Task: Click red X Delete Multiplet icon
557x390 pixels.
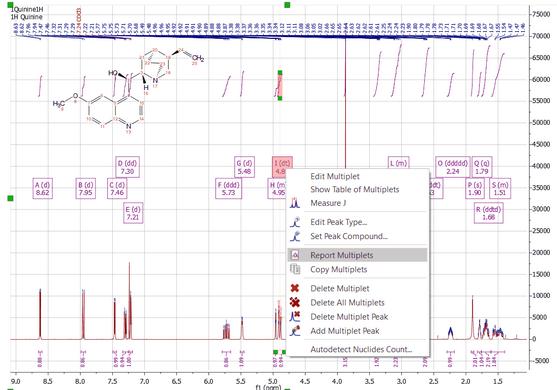Action: (x=295, y=288)
